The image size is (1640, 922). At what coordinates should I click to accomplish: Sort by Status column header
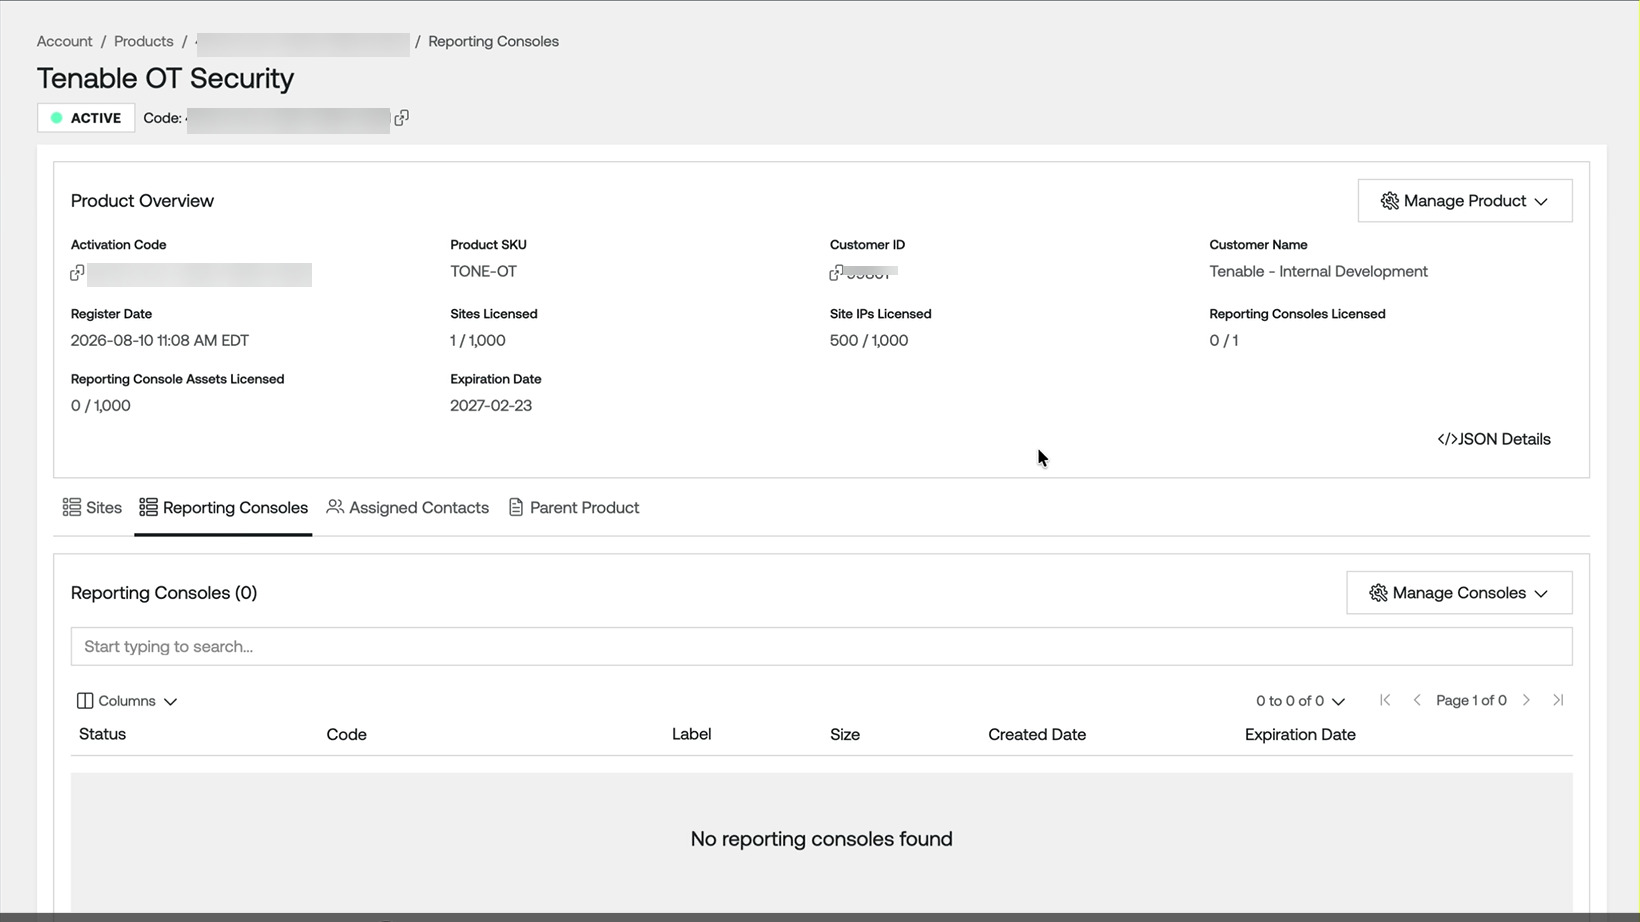pos(103,734)
